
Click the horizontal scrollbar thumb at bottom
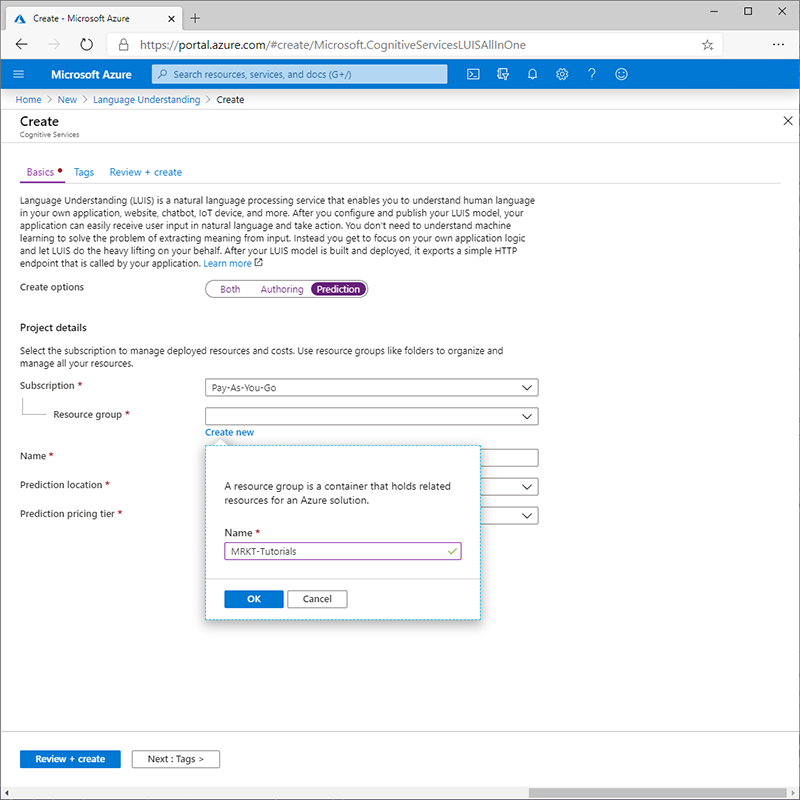click(x=657, y=793)
